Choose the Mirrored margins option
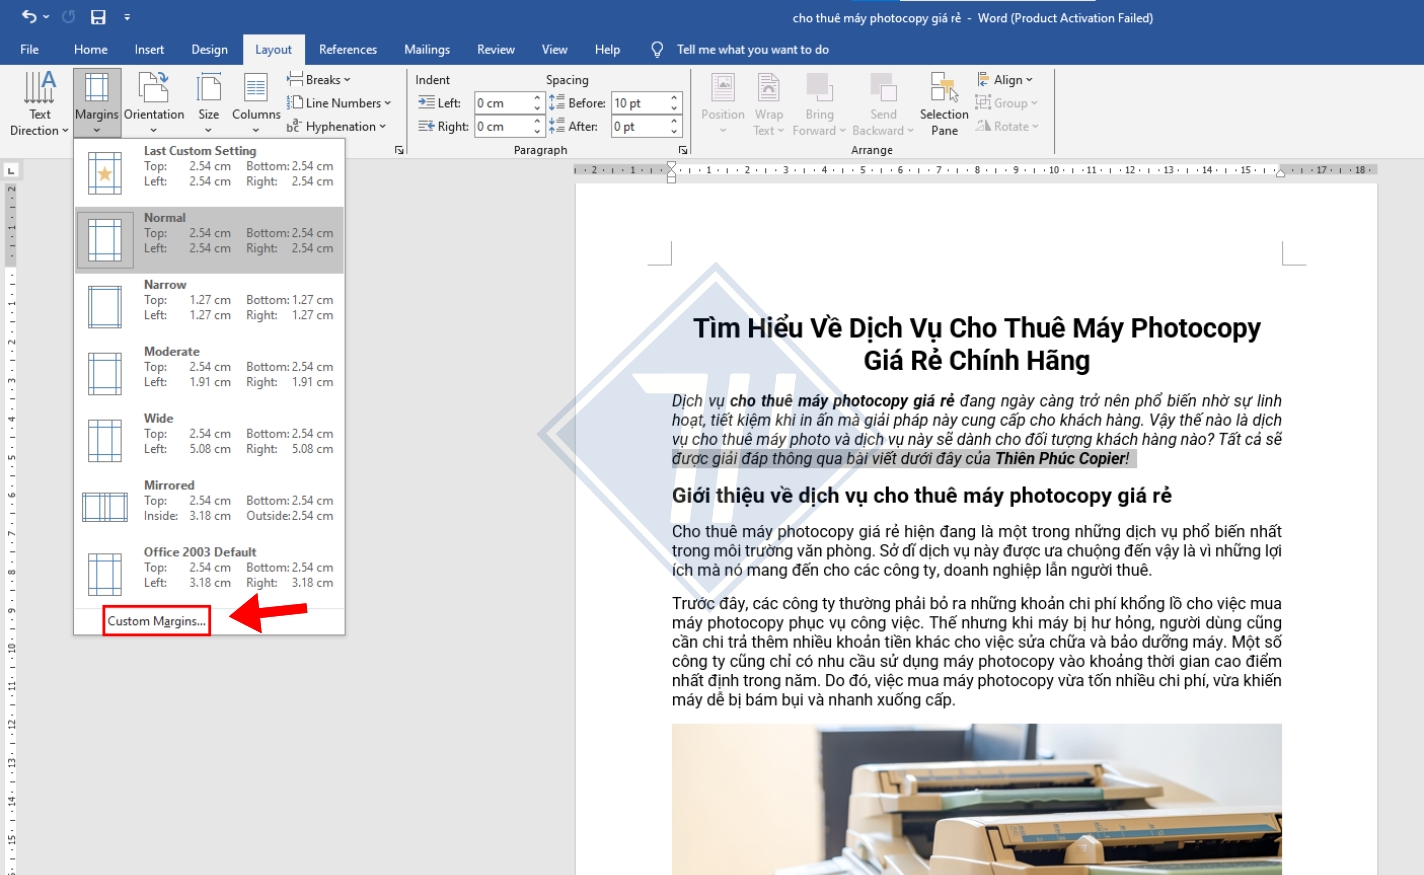 pos(208,500)
